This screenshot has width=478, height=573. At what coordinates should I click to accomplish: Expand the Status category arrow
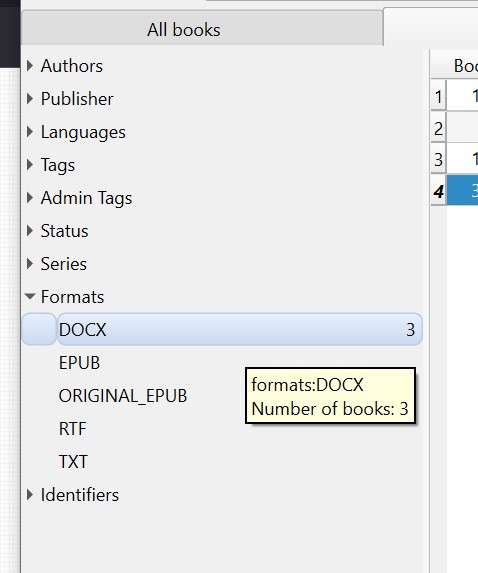pos(30,231)
